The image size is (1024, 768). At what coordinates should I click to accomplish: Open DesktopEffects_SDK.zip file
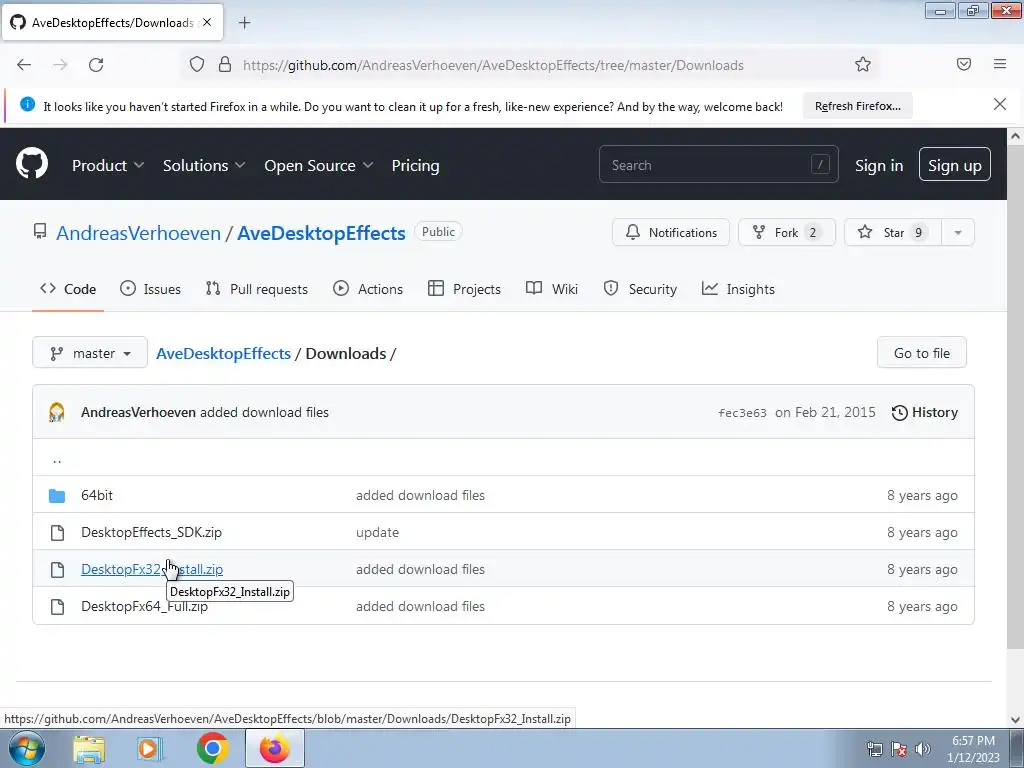coord(152,532)
